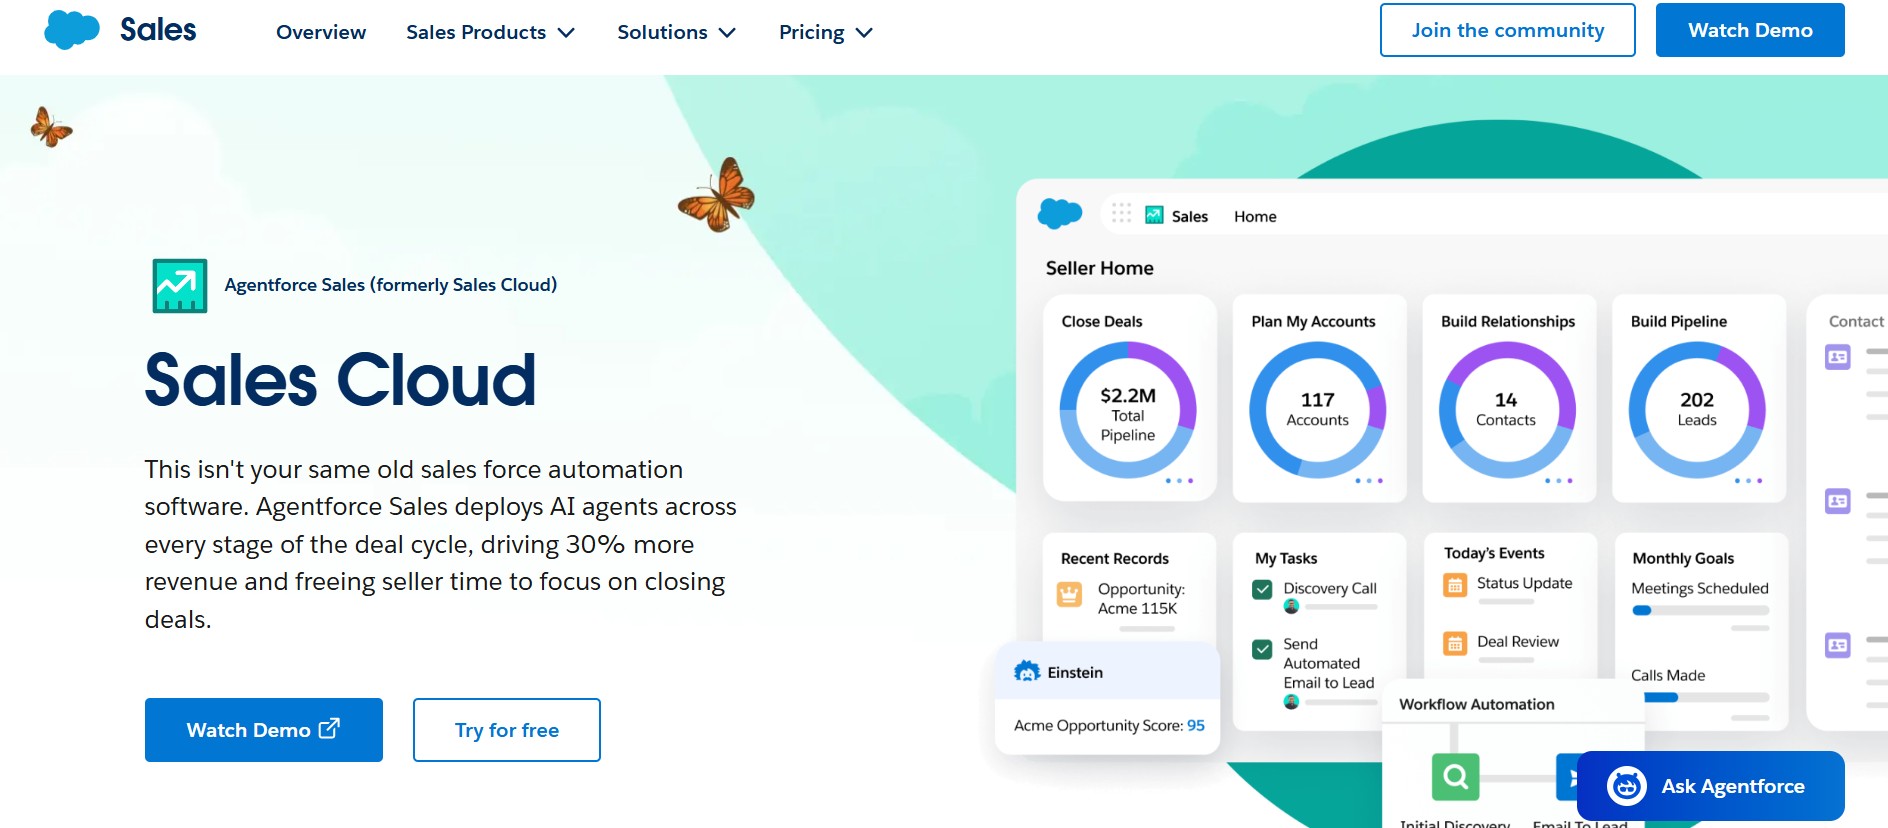Image resolution: width=1888 pixels, height=828 pixels.
Task: Open the Ask Agentforce chat button
Action: point(1711,786)
